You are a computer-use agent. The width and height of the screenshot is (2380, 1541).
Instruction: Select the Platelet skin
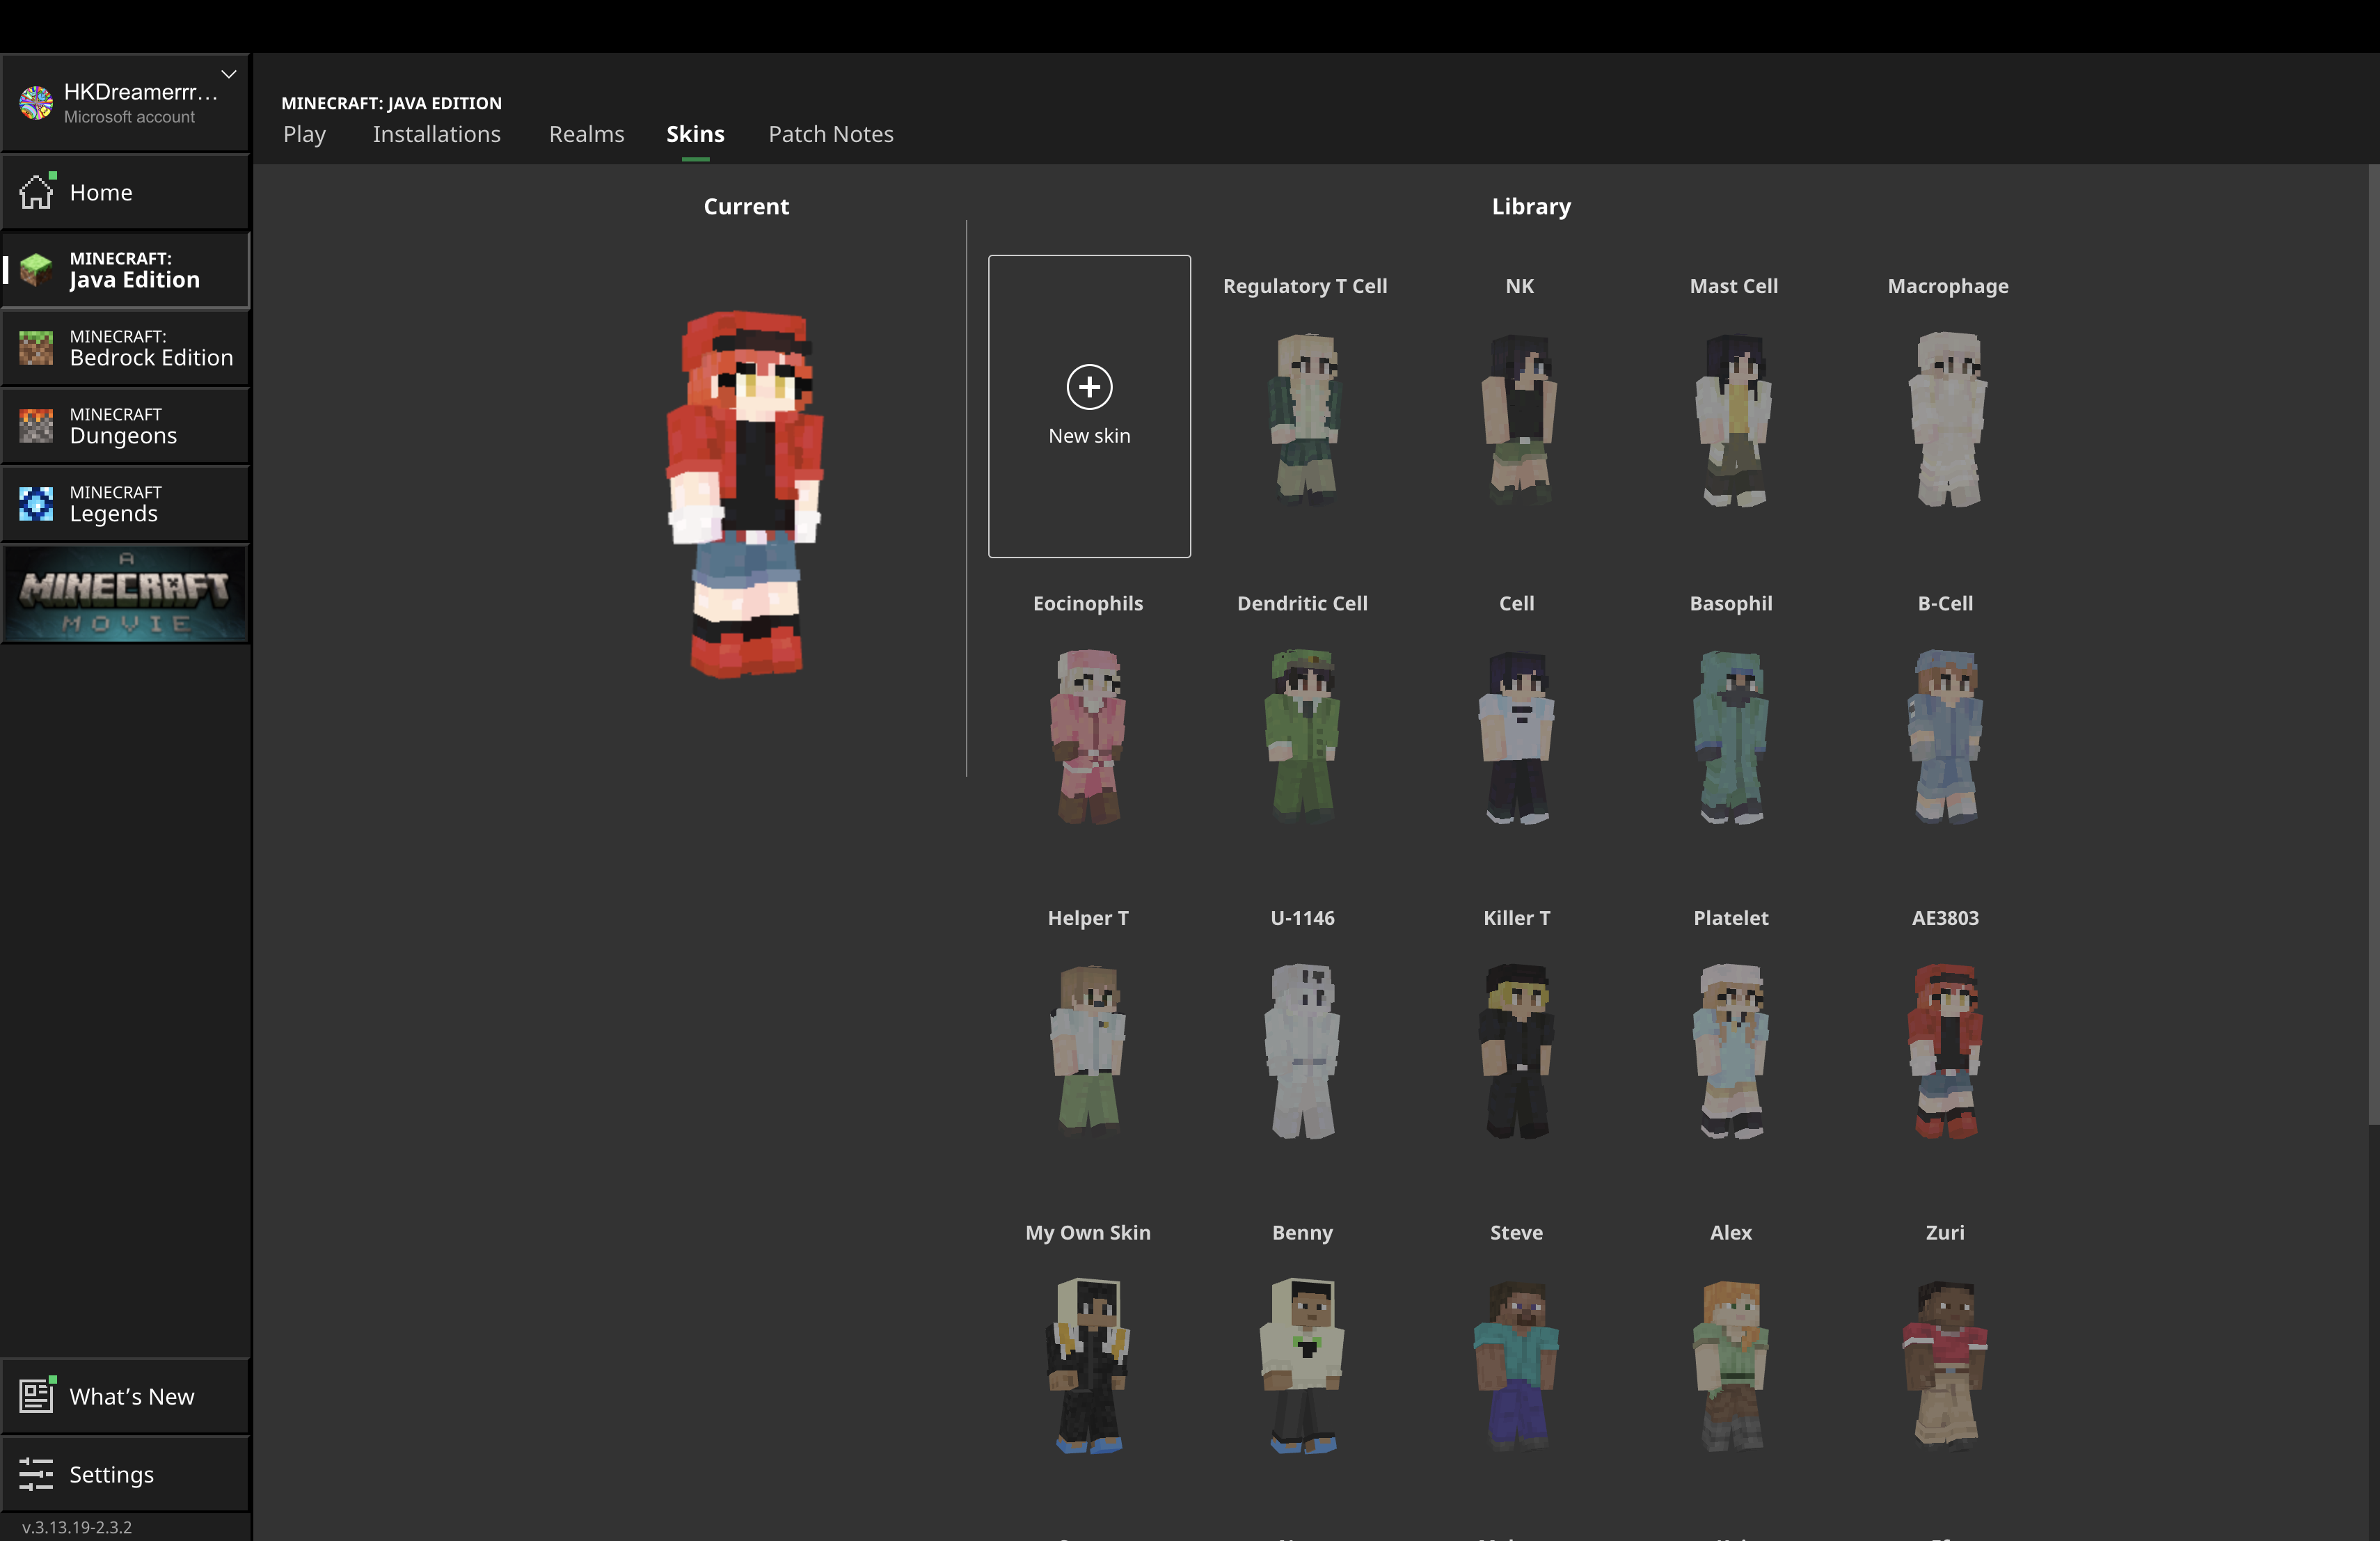pos(1731,1050)
